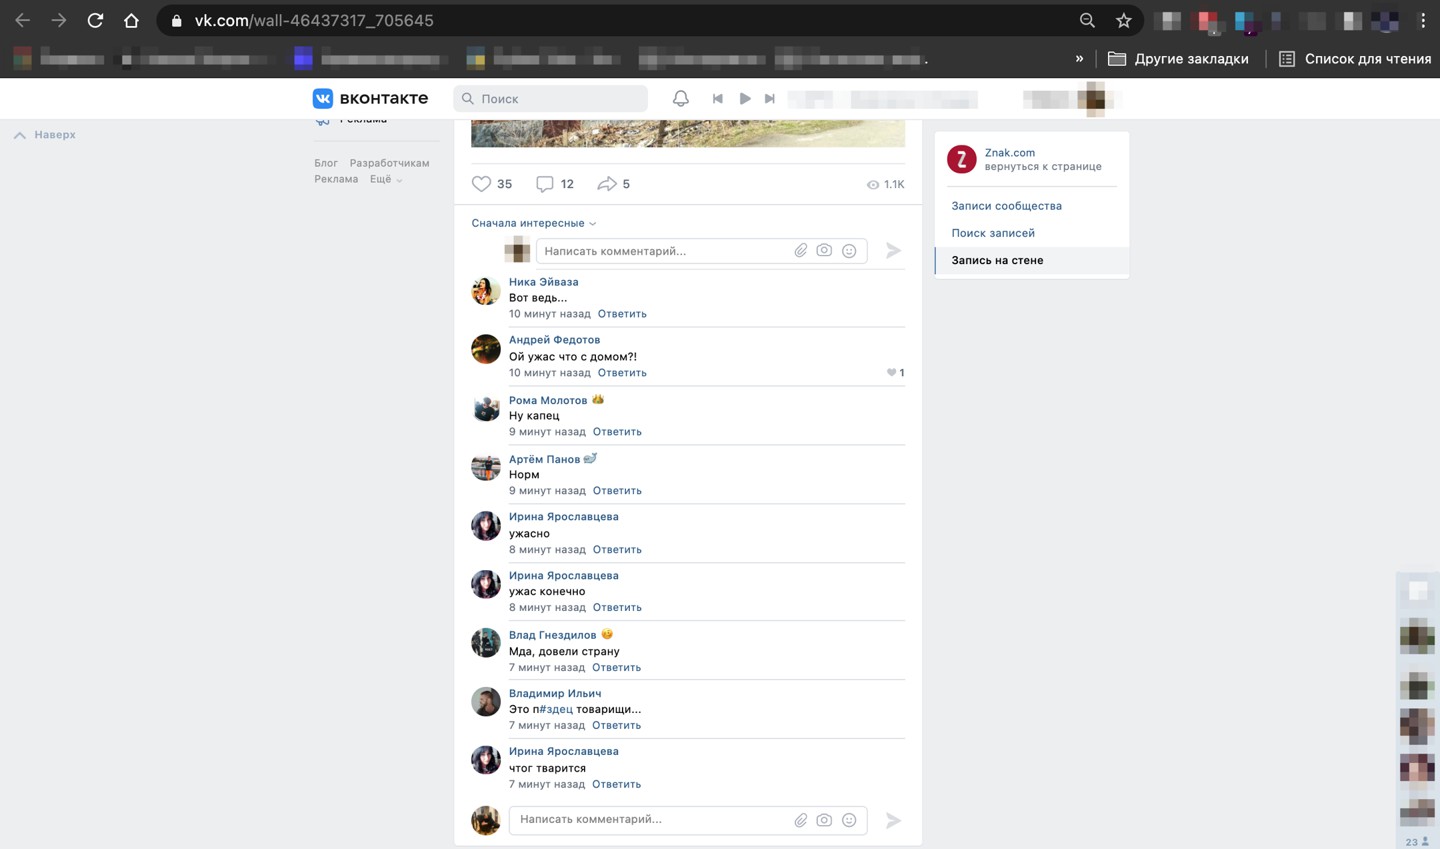
Task: Open Разработчикам footer link
Action: pos(389,163)
